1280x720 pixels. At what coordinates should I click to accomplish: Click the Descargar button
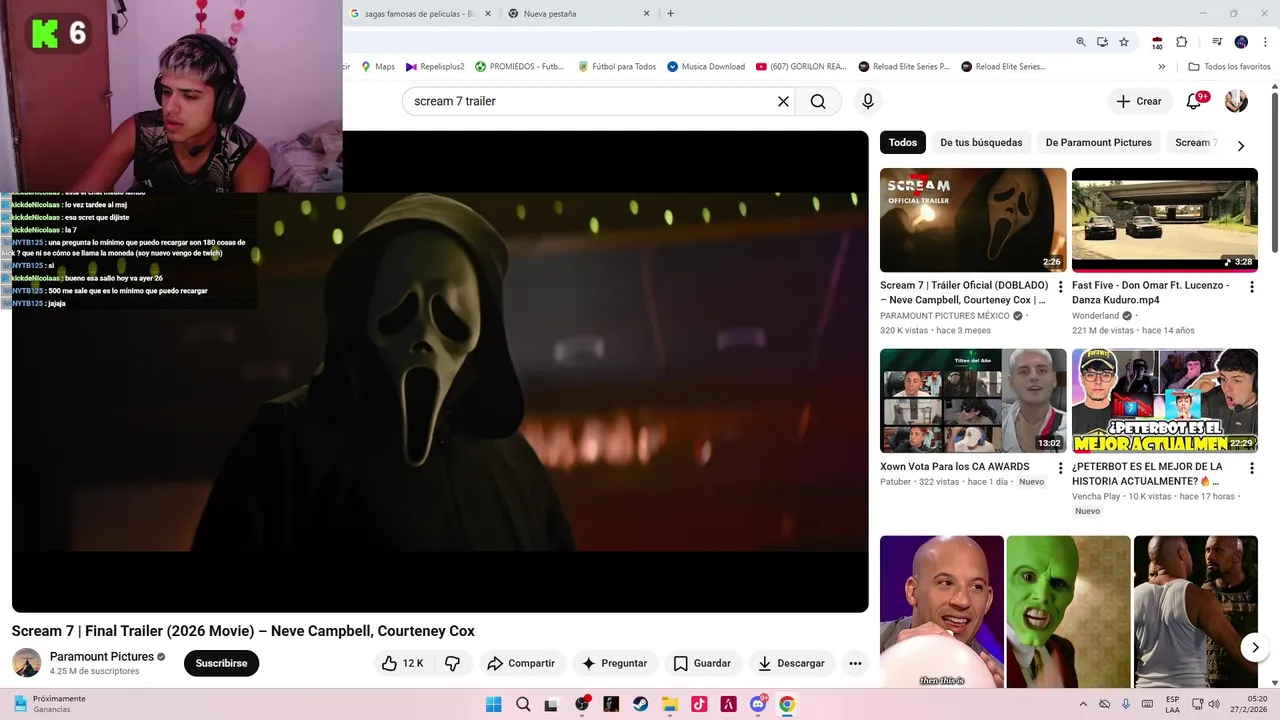[x=791, y=663]
